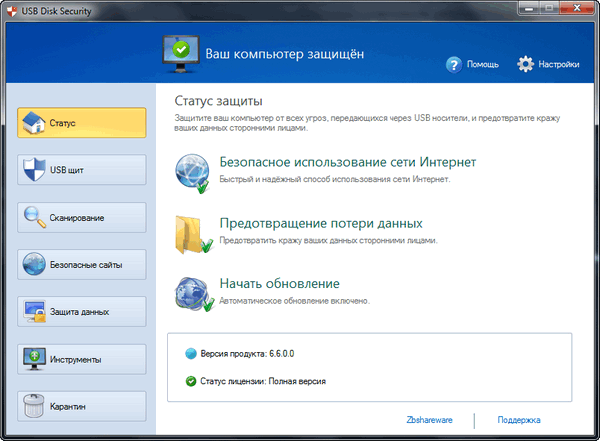
Task: Click Начать обновление link
Action: (279, 284)
